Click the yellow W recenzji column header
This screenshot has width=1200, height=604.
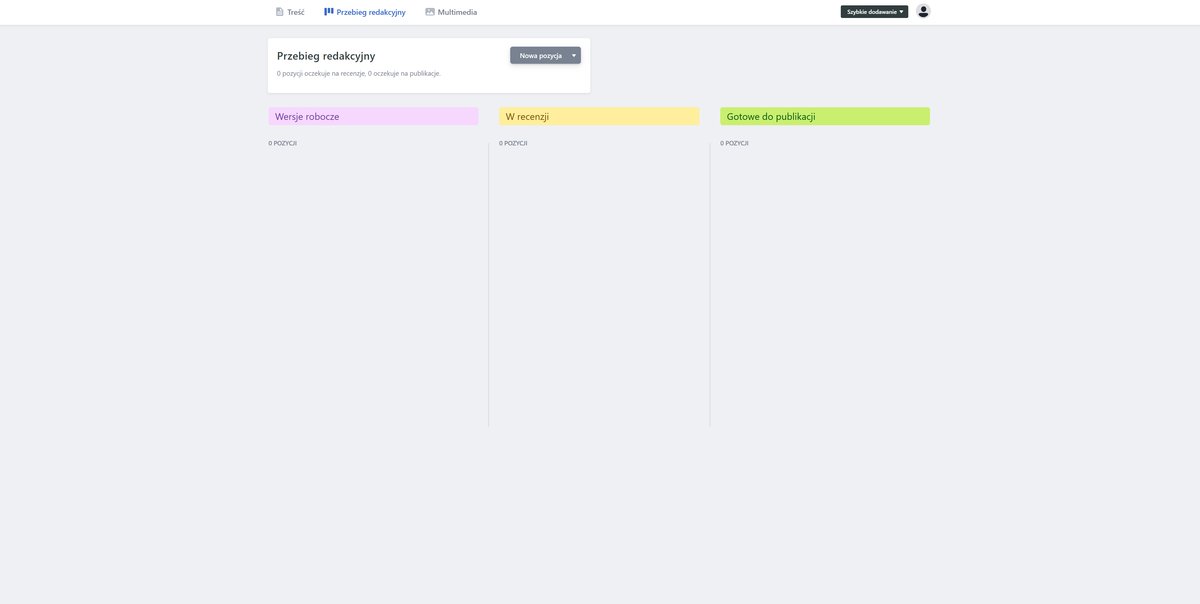coord(599,117)
